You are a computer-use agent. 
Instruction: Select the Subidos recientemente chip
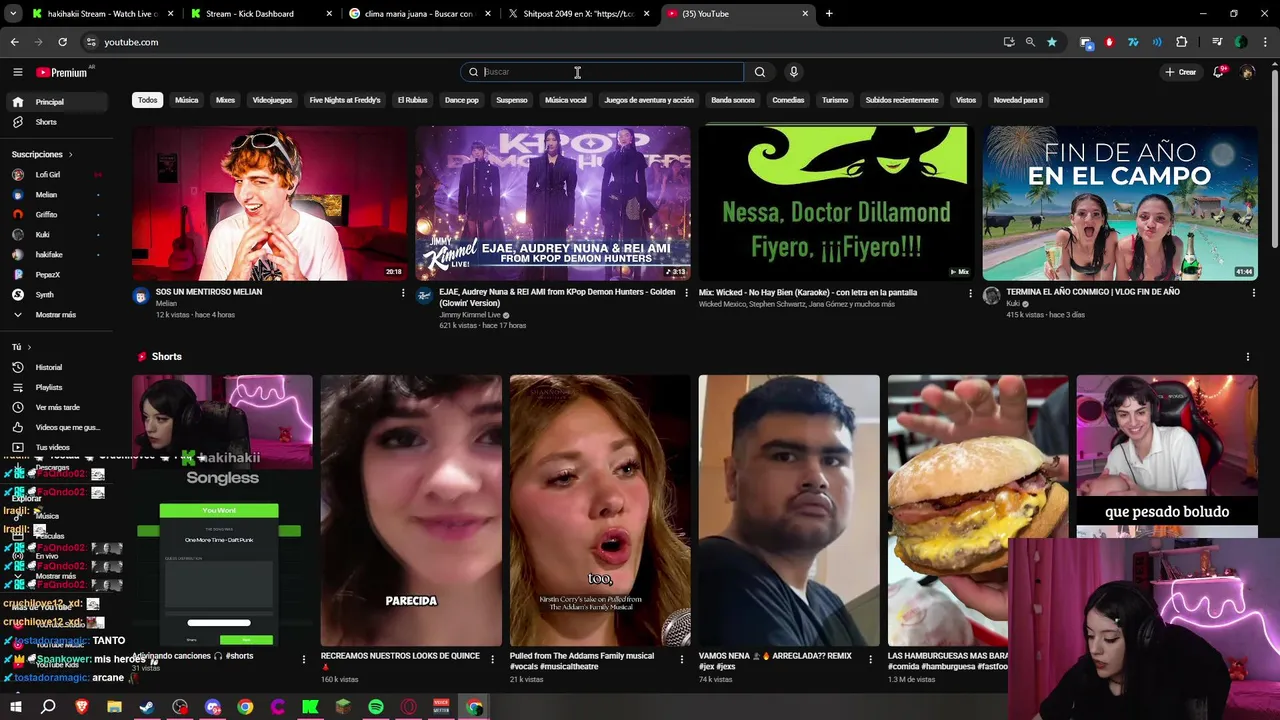(902, 100)
